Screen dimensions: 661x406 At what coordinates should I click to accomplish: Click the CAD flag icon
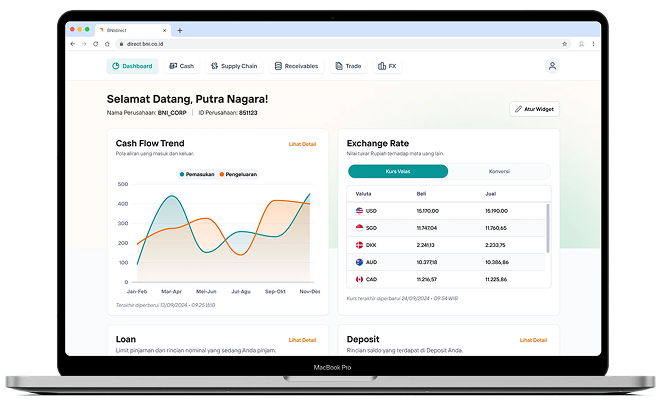pos(360,279)
